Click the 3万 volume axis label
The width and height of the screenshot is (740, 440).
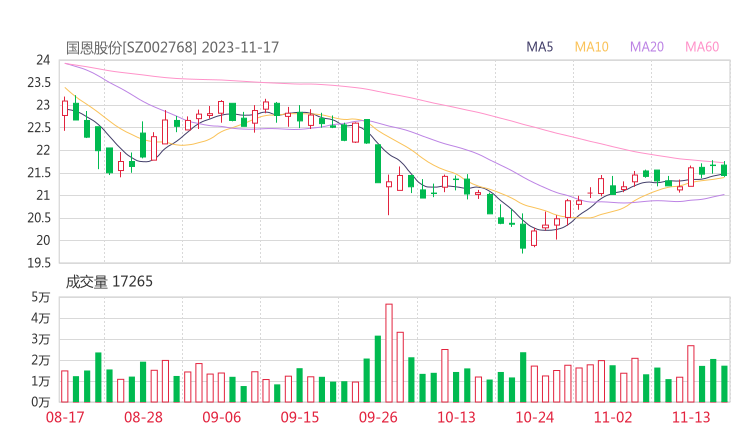[x=41, y=339]
